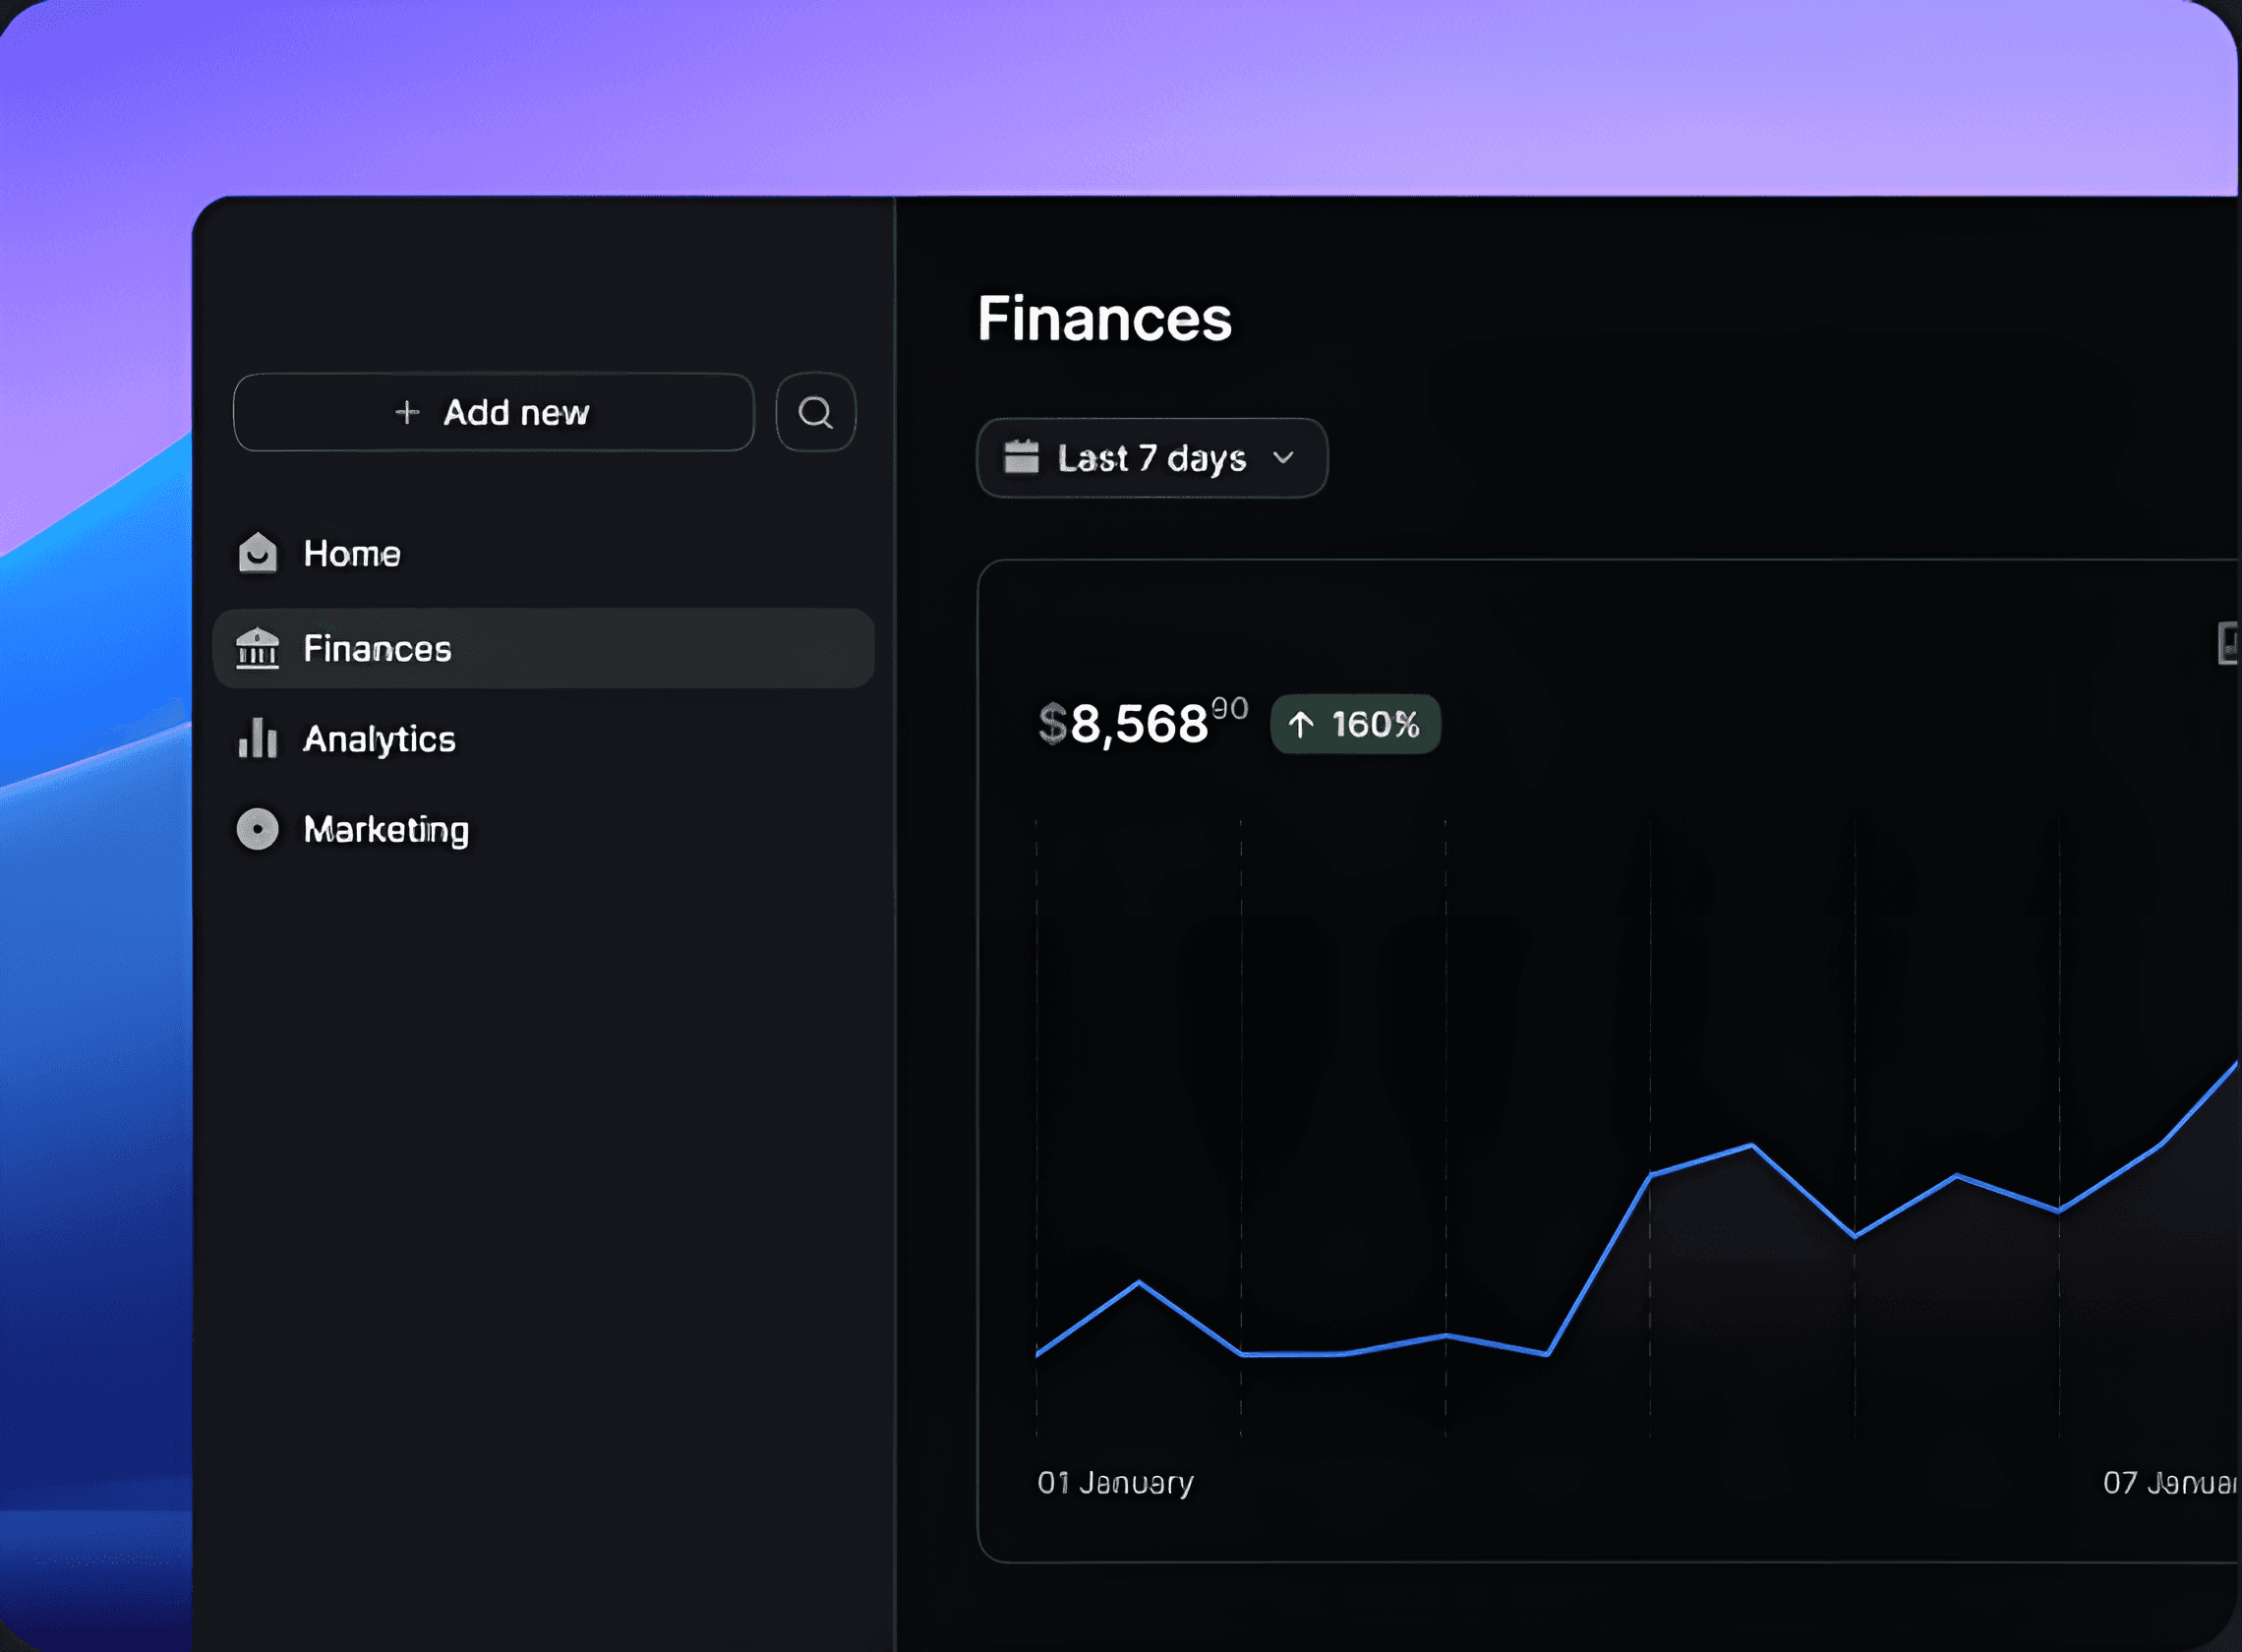
Task: Click the Analytics bar chart icon
Action: (257, 738)
